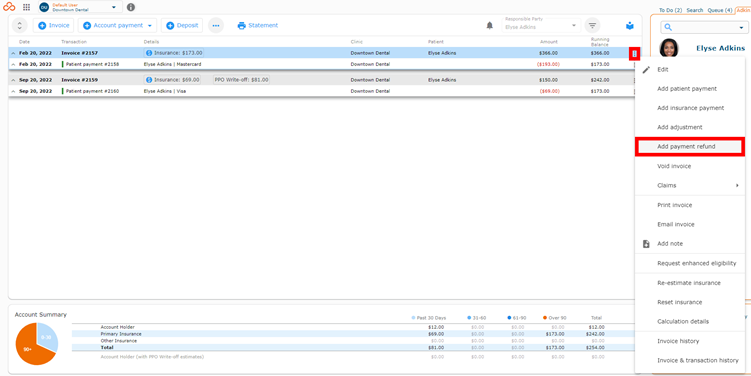Click the three-dot menu on Invoice #2157
Screen dimensions: 751x376
634,54
